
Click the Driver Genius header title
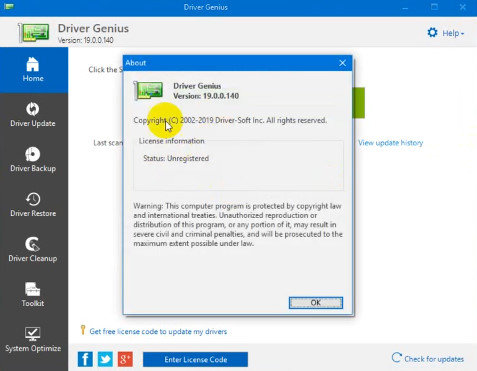pyautogui.click(x=93, y=28)
